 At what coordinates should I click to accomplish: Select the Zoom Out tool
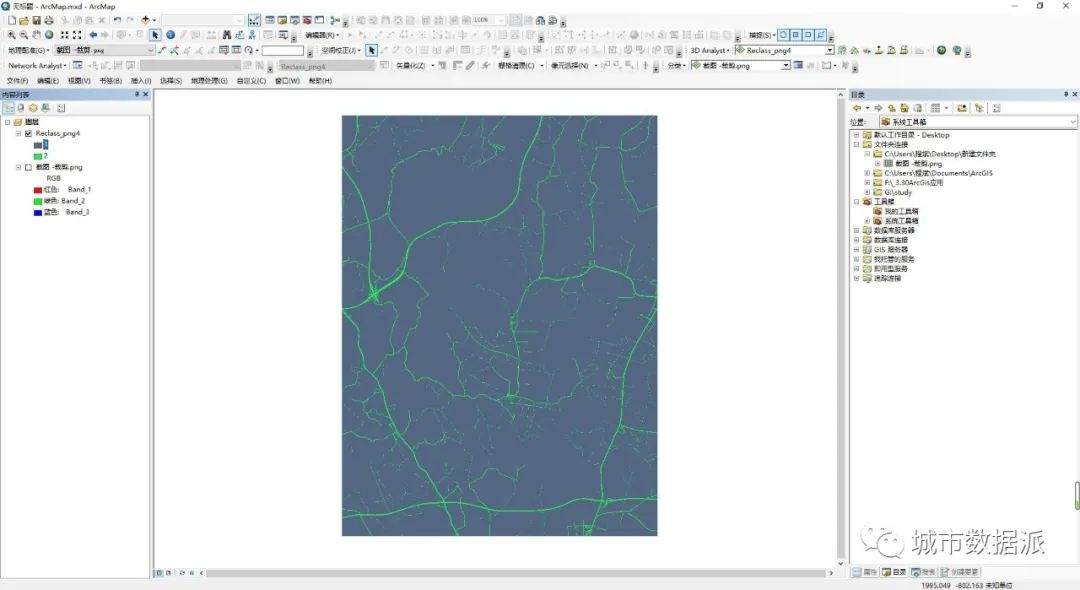pyautogui.click(x=23, y=34)
